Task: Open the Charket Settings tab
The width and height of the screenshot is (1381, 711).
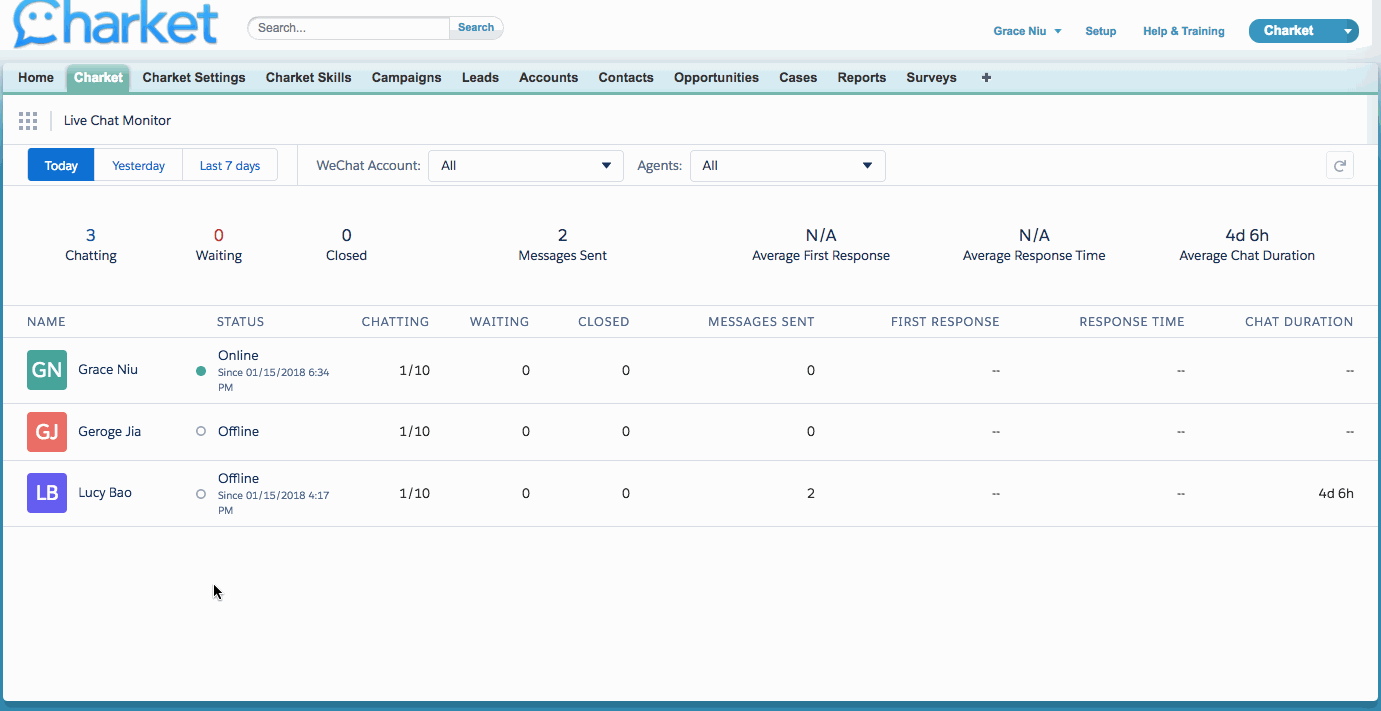Action: click(194, 77)
